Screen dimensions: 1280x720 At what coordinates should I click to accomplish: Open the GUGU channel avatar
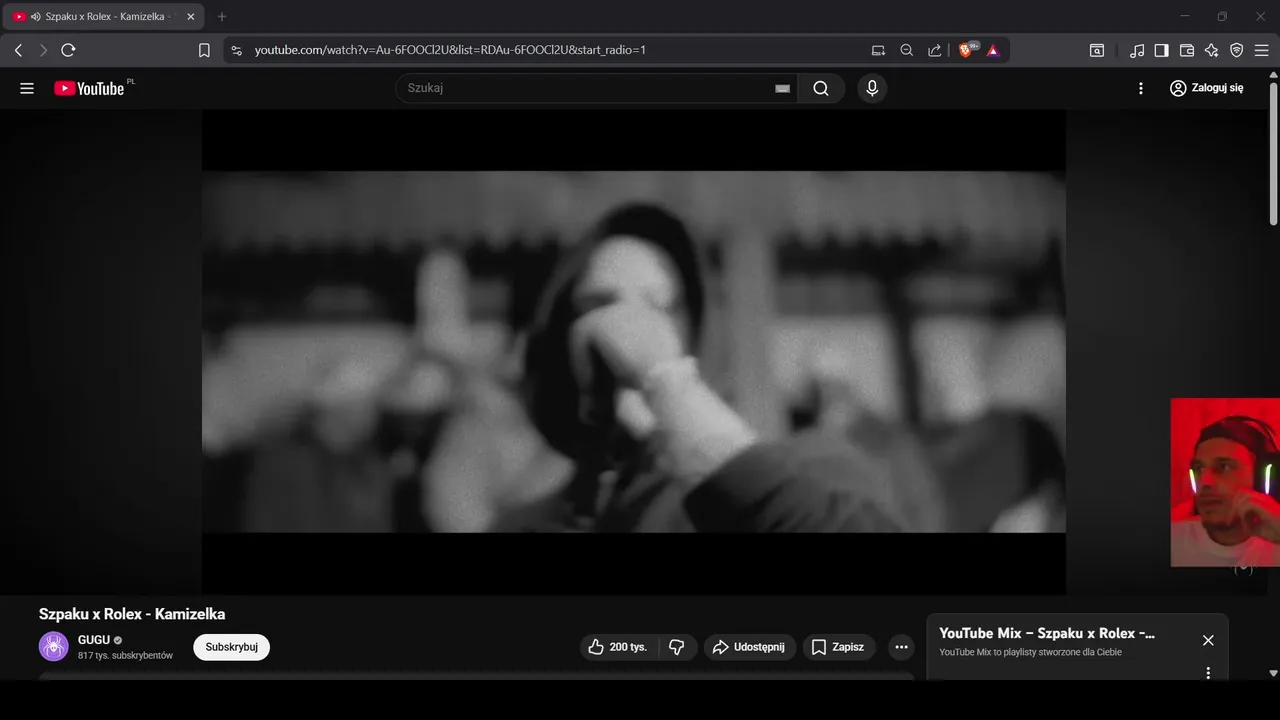coord(54,646)
